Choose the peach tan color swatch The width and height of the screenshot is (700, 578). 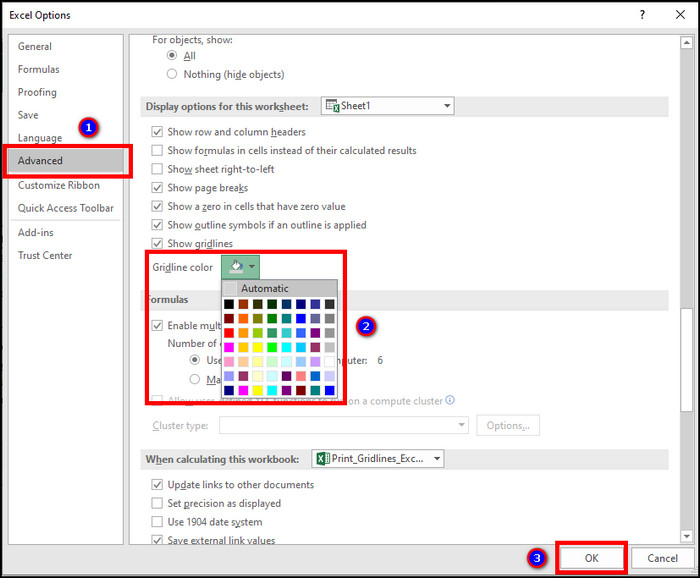(x=243, y=362)
